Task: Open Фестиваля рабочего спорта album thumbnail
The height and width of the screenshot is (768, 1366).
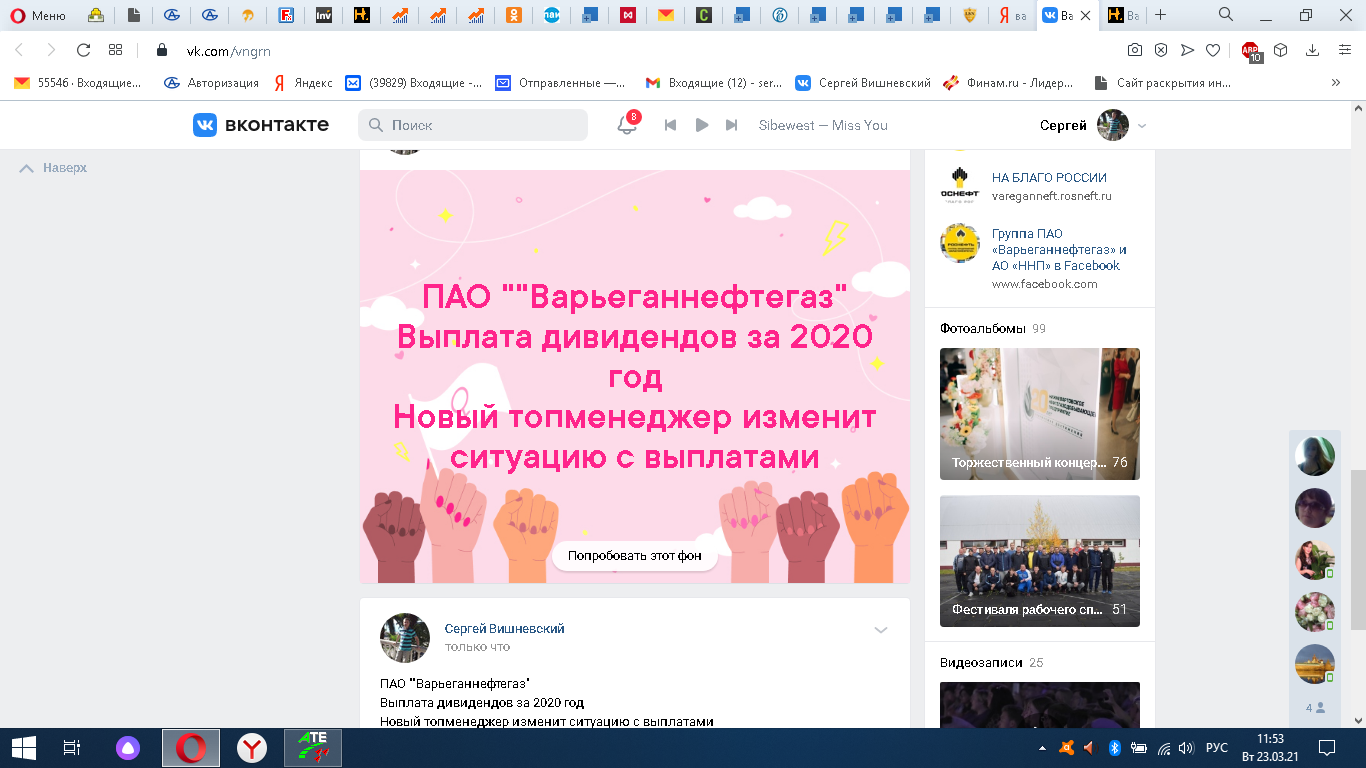Action: [x=1039, y=561]
